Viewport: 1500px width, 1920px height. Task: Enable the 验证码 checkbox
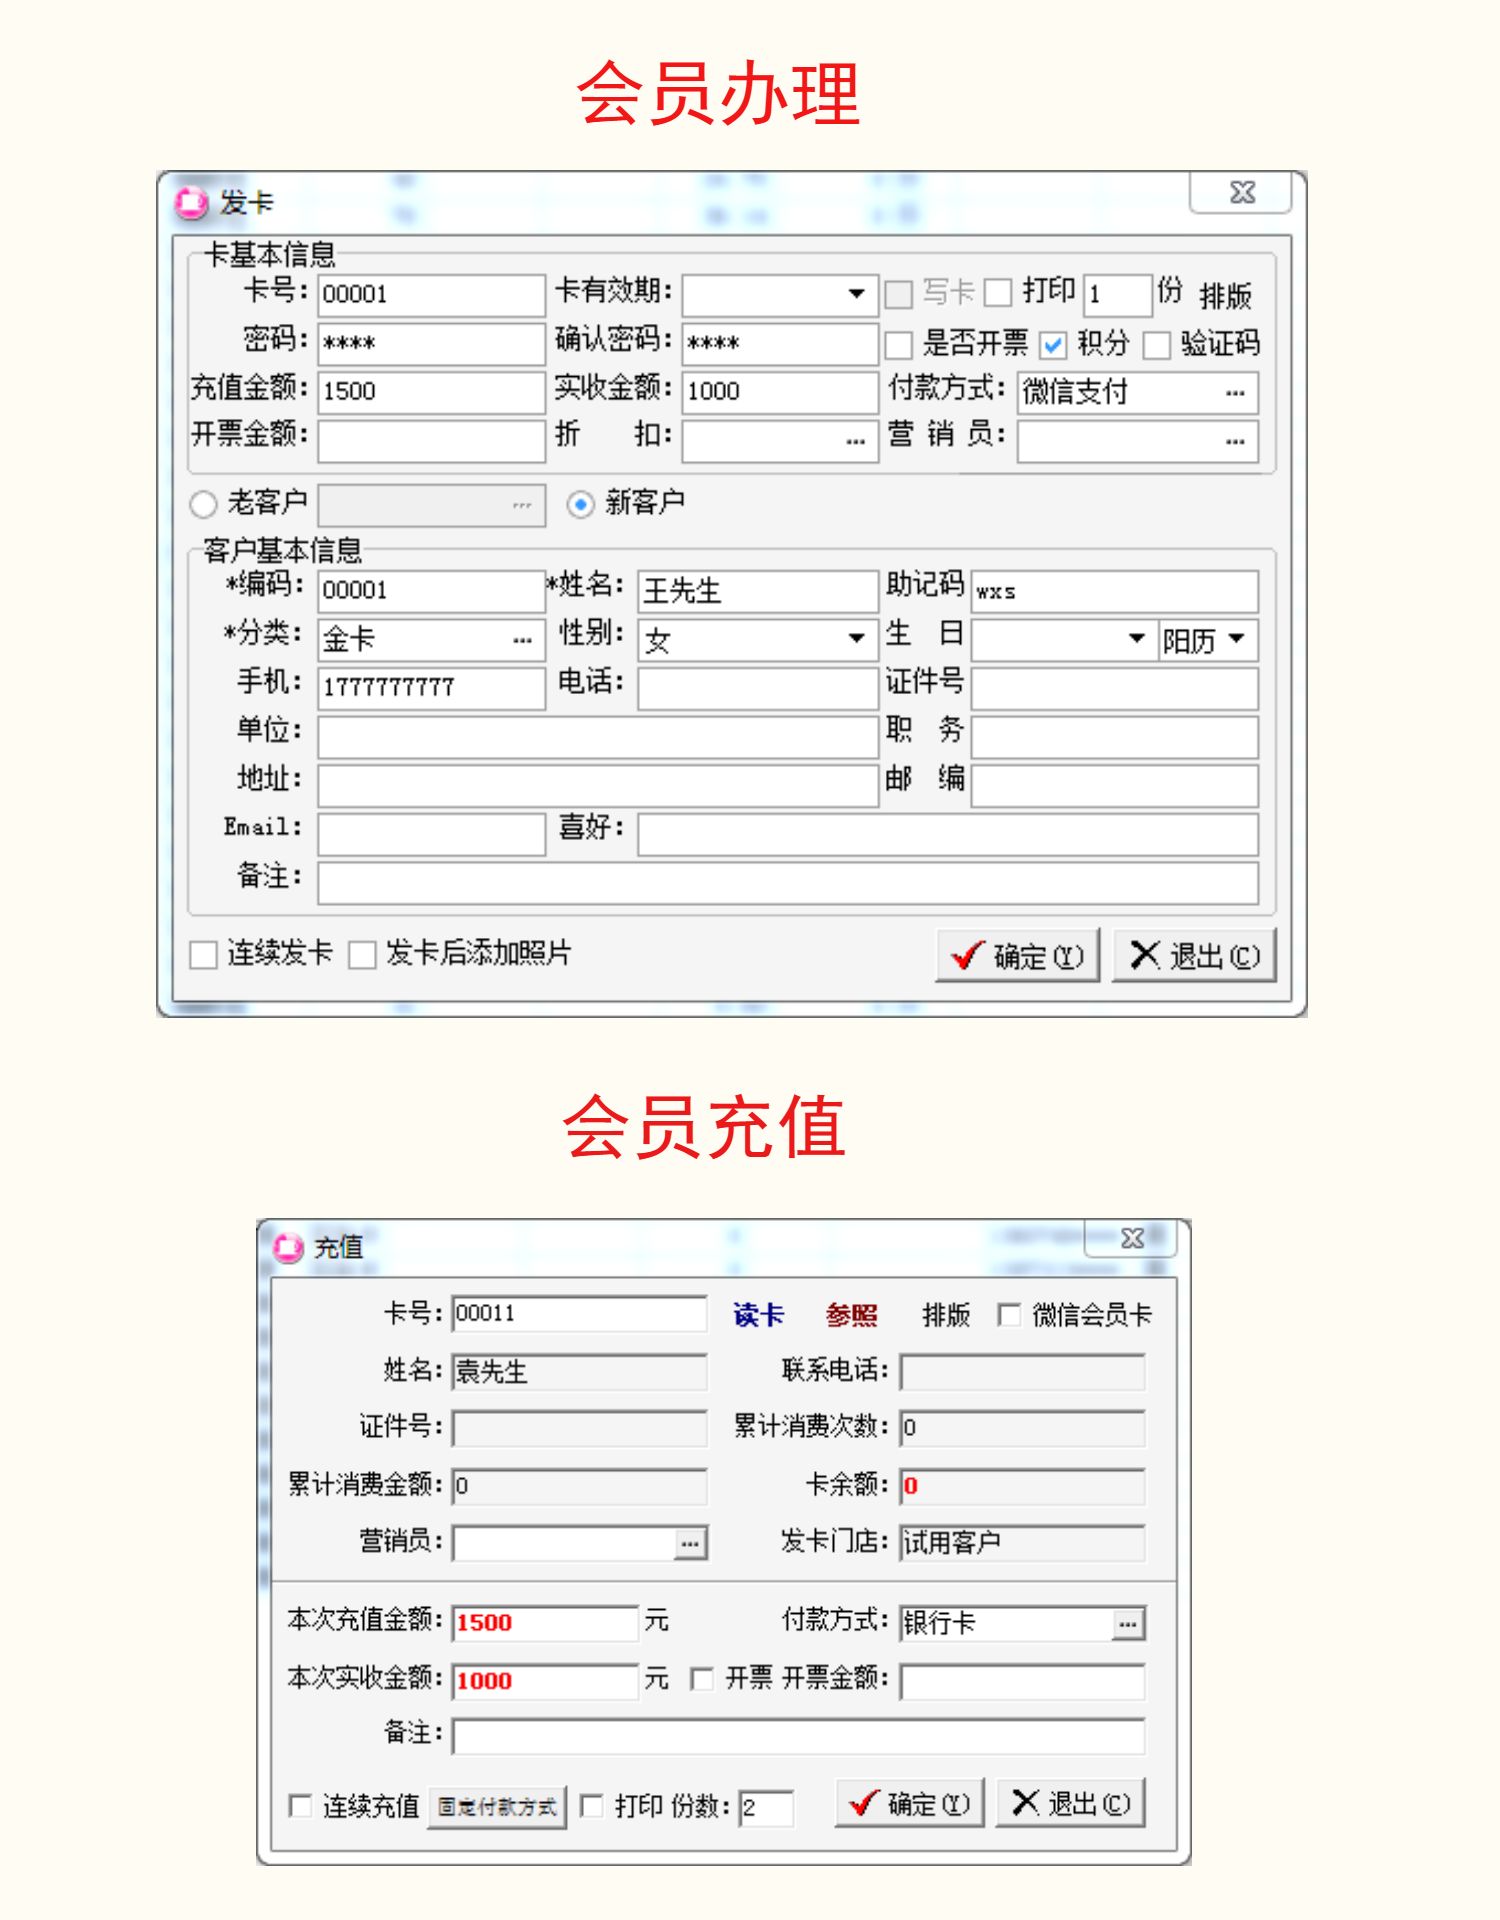(1157, 345)
